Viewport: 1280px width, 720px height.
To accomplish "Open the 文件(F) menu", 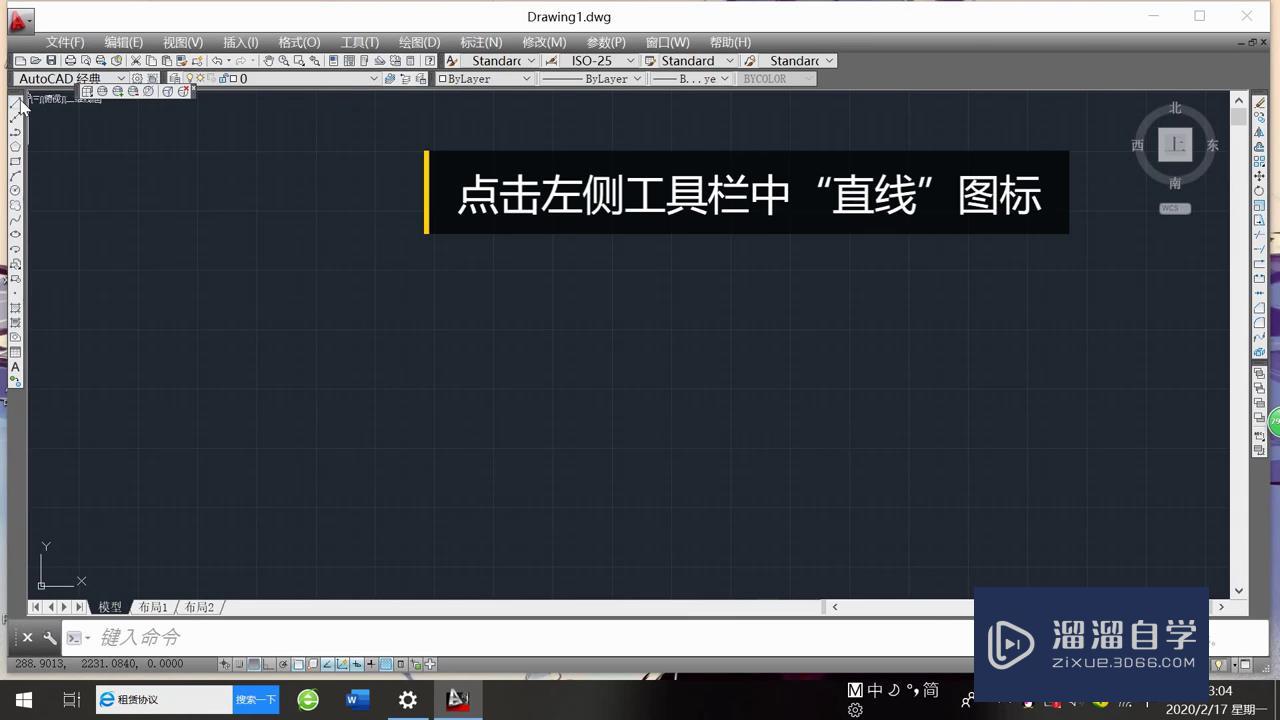I will point(65,42).
